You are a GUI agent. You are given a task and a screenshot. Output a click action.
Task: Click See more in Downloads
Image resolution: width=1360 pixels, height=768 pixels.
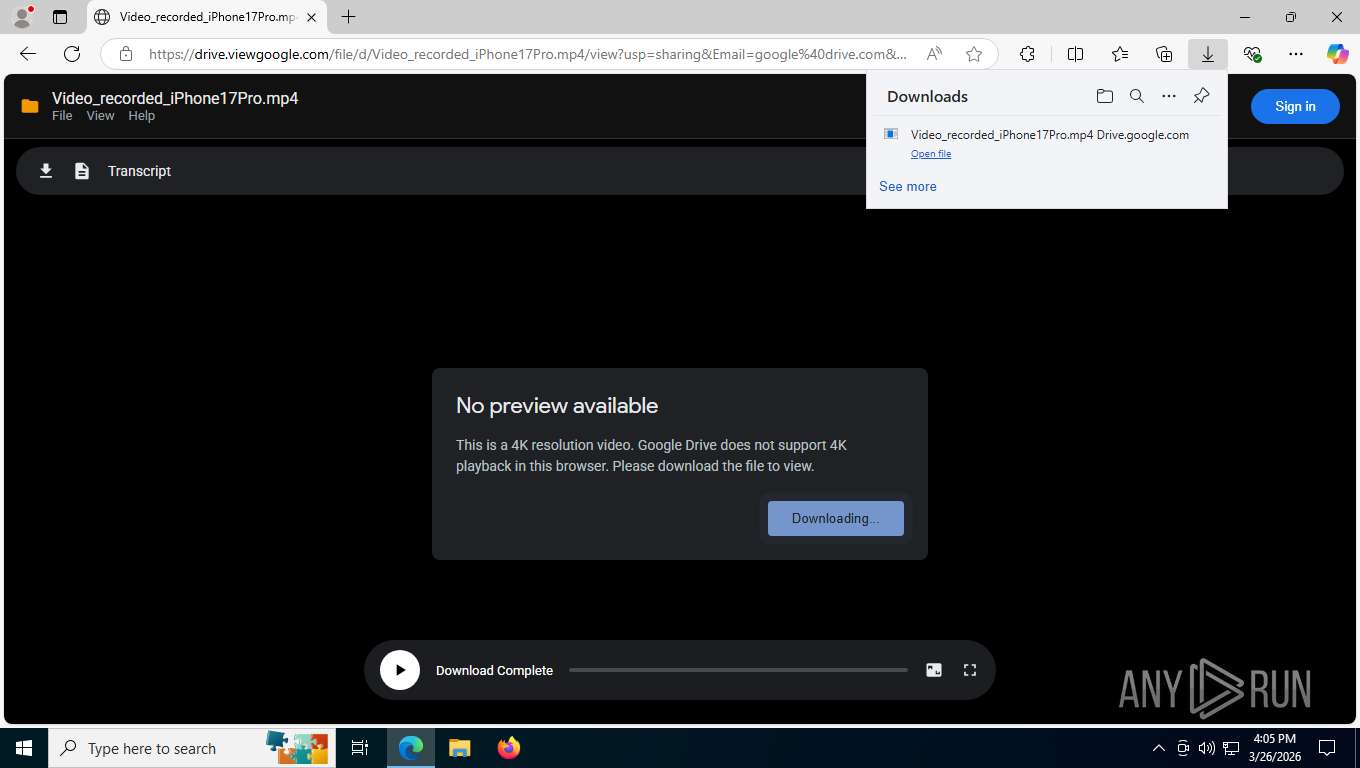[908, 186]
